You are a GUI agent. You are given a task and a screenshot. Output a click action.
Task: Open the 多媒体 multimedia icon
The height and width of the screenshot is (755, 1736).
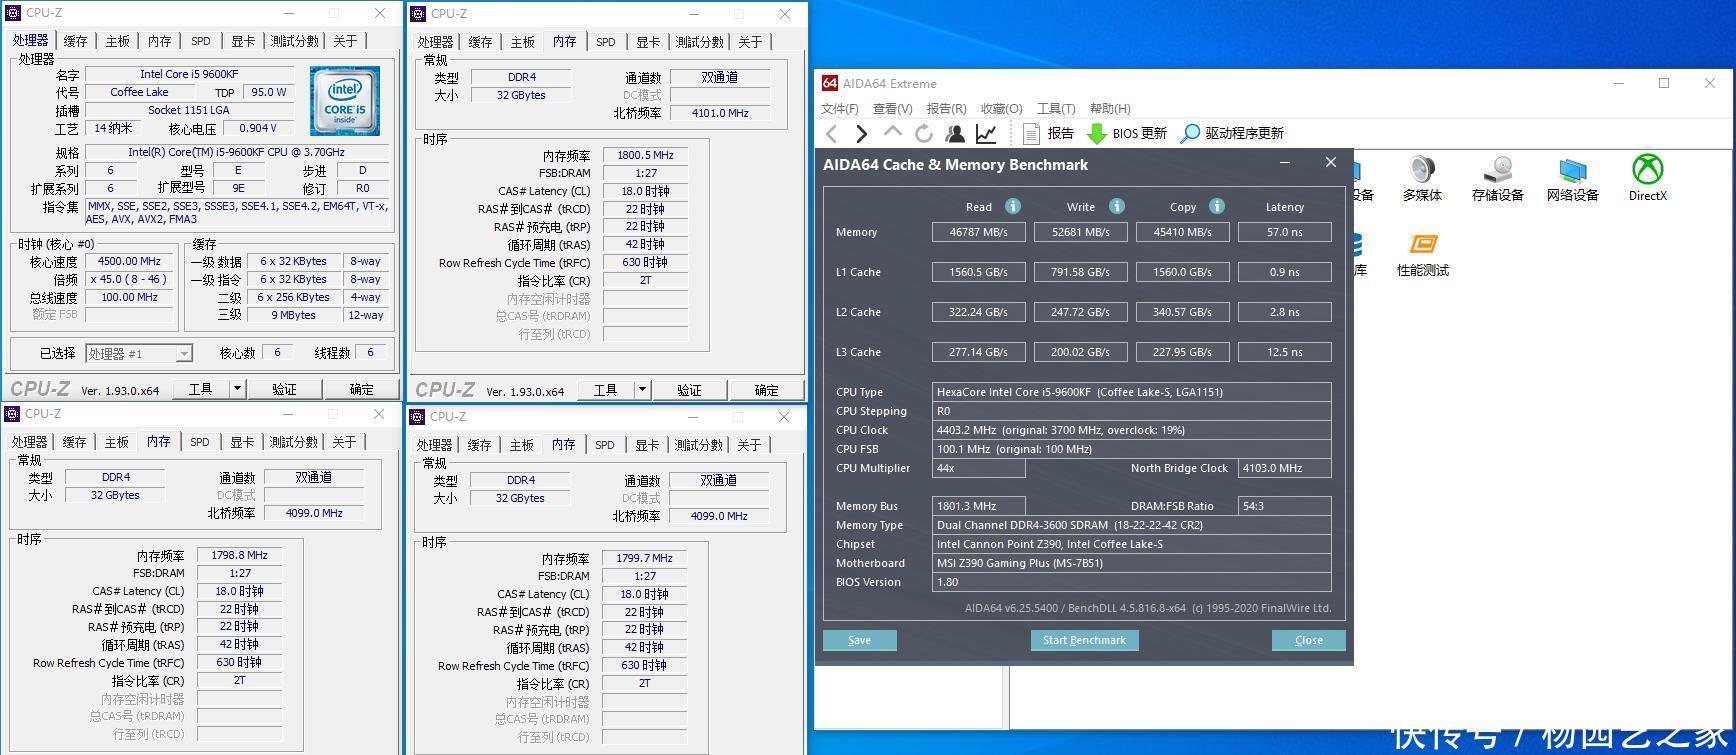tap(1421, 179)
